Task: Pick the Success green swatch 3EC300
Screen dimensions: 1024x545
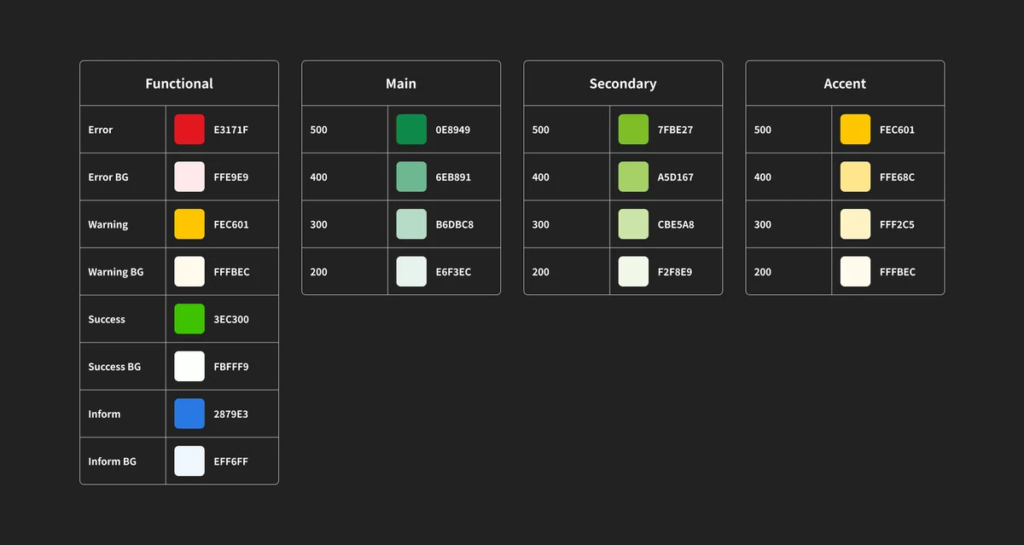Action: point(189,319)
